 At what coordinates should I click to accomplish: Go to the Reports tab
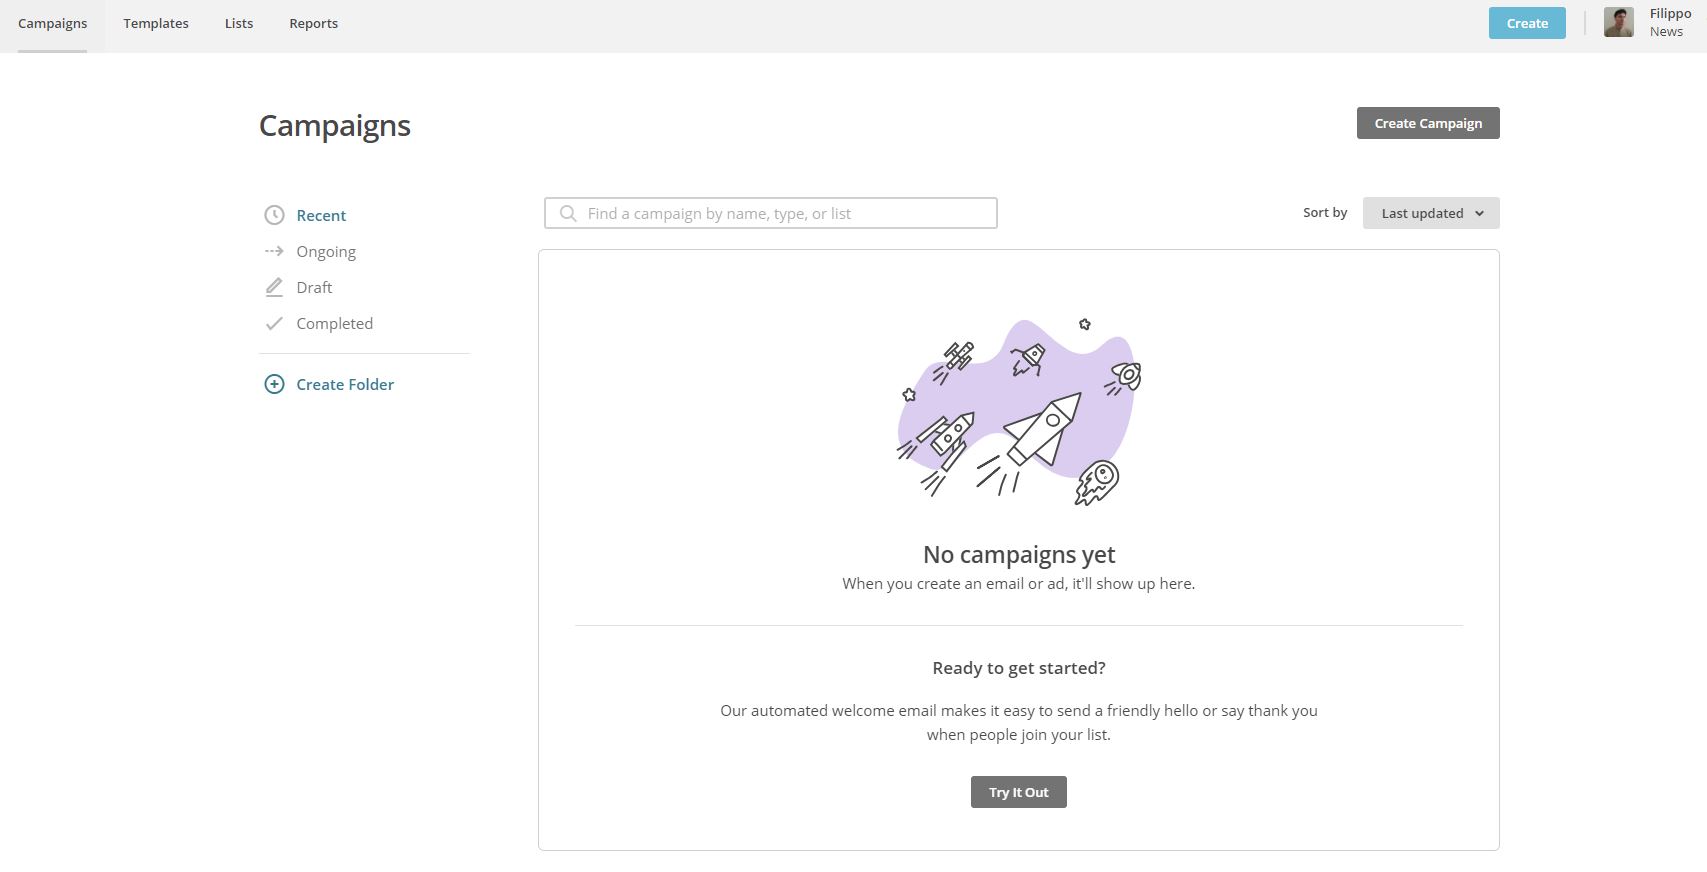313,23
